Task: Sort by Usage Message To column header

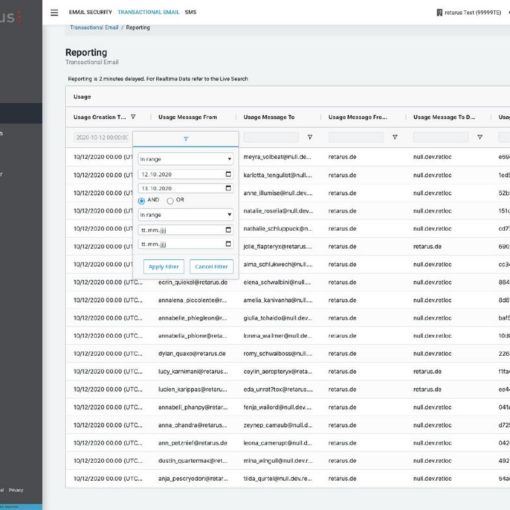Action: (x=269, y=117)
